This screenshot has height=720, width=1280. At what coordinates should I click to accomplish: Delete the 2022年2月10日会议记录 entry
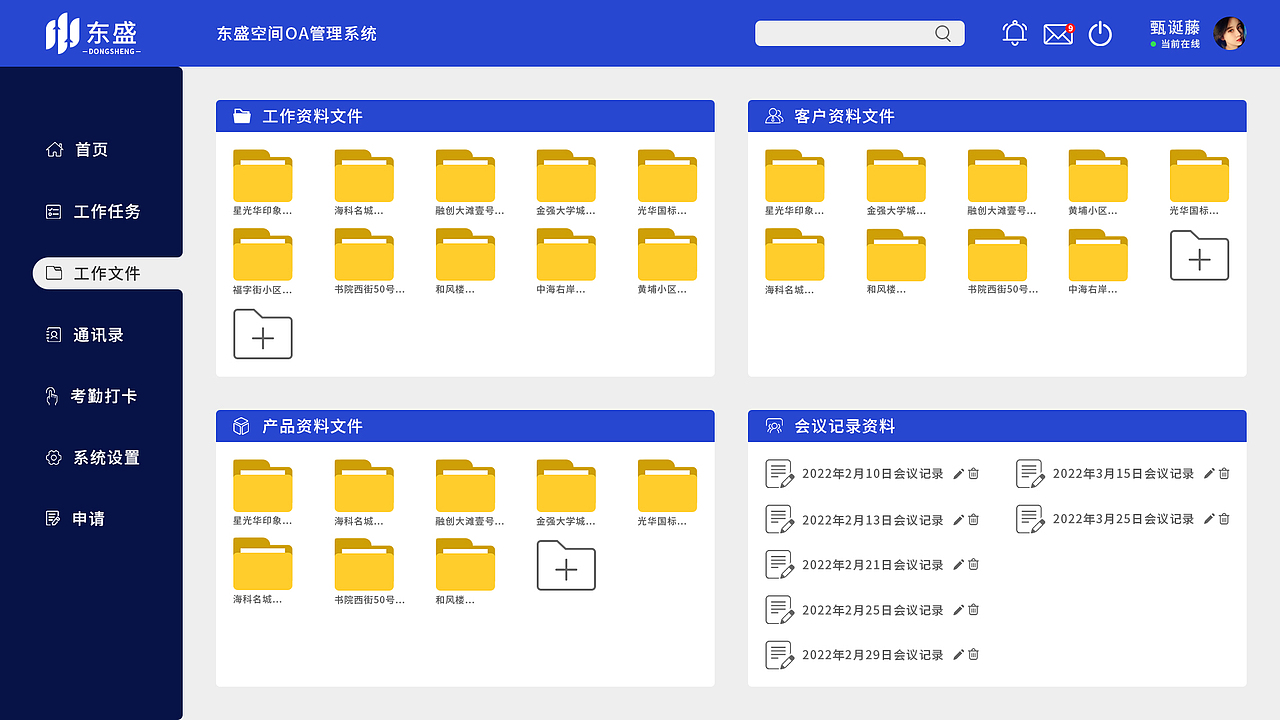[x=973, y=474]
